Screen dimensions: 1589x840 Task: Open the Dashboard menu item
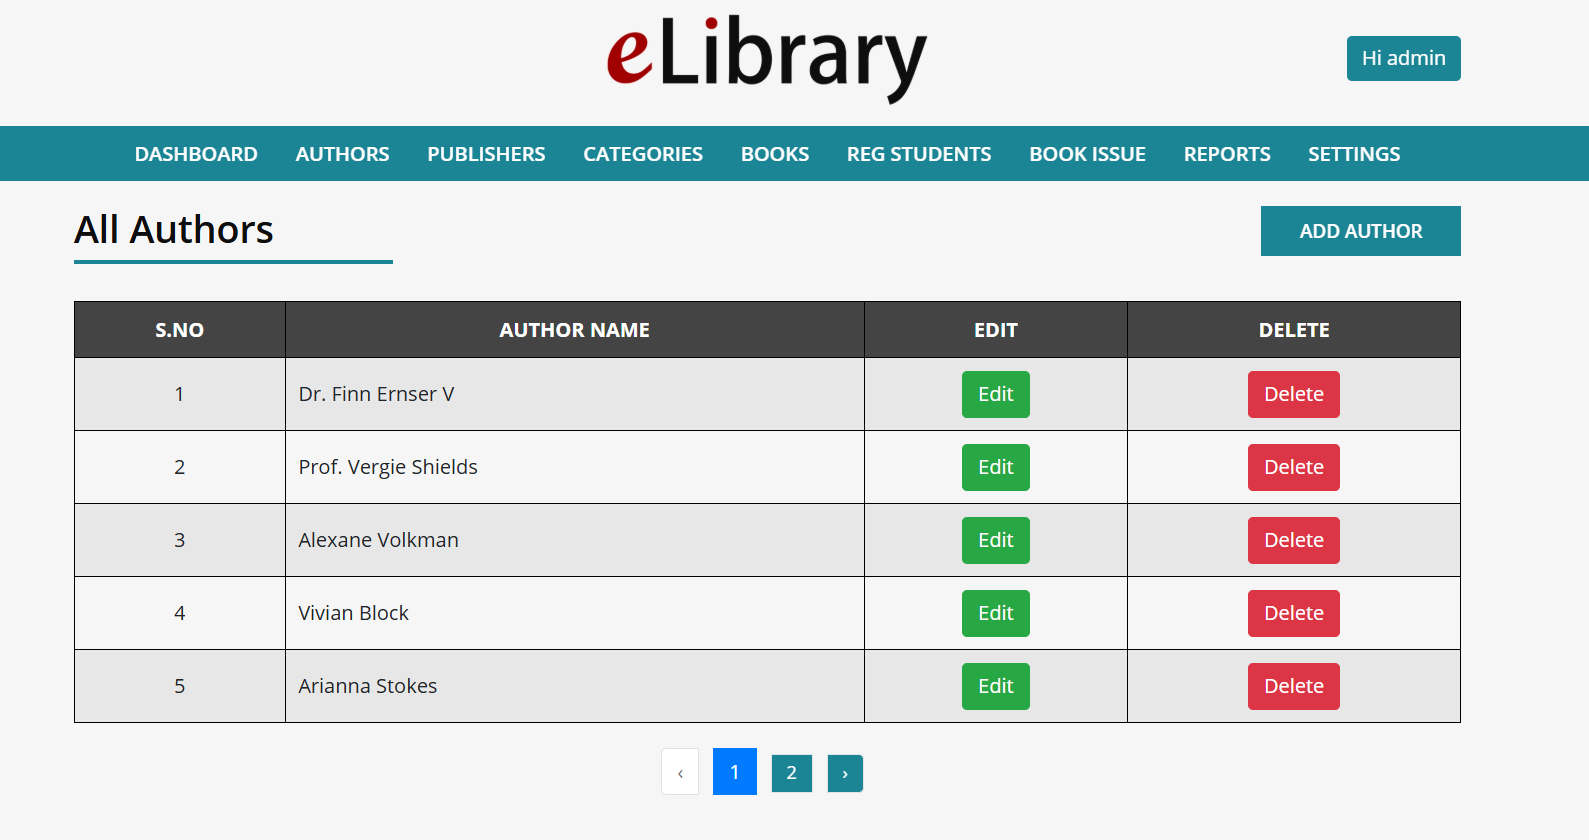pos(196,154)
